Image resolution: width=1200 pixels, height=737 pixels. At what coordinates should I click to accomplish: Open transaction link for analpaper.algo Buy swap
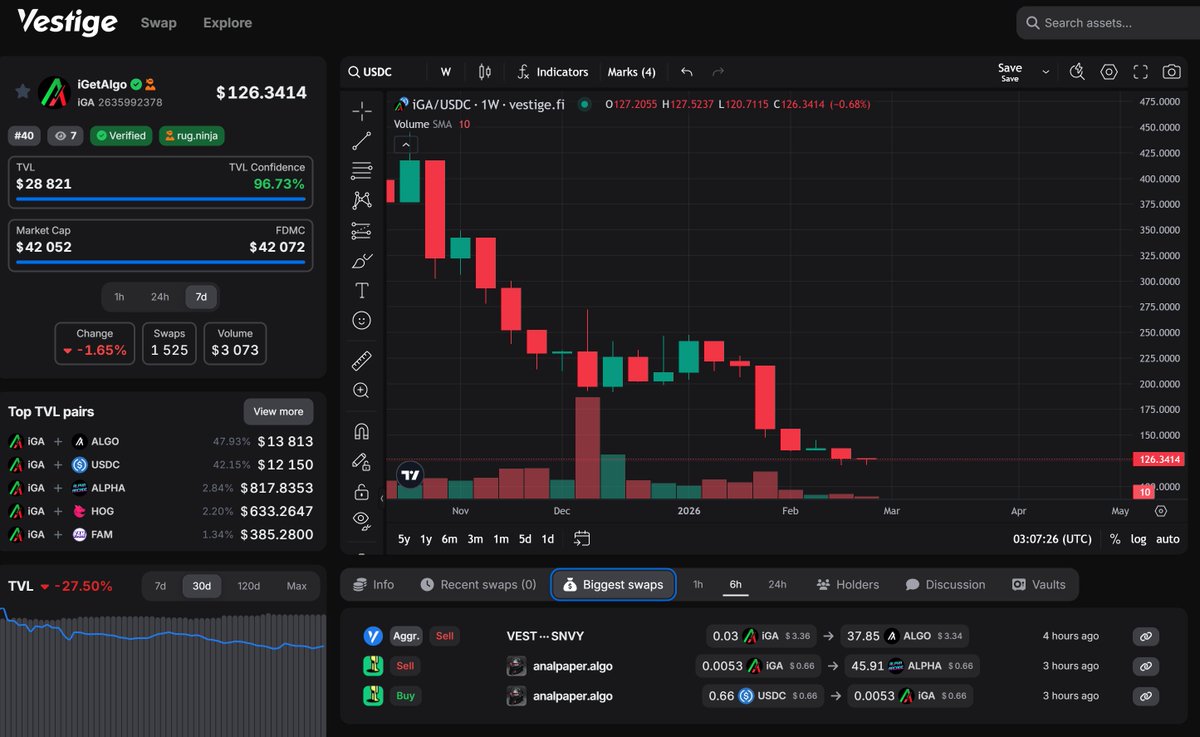click(1146, 696)
